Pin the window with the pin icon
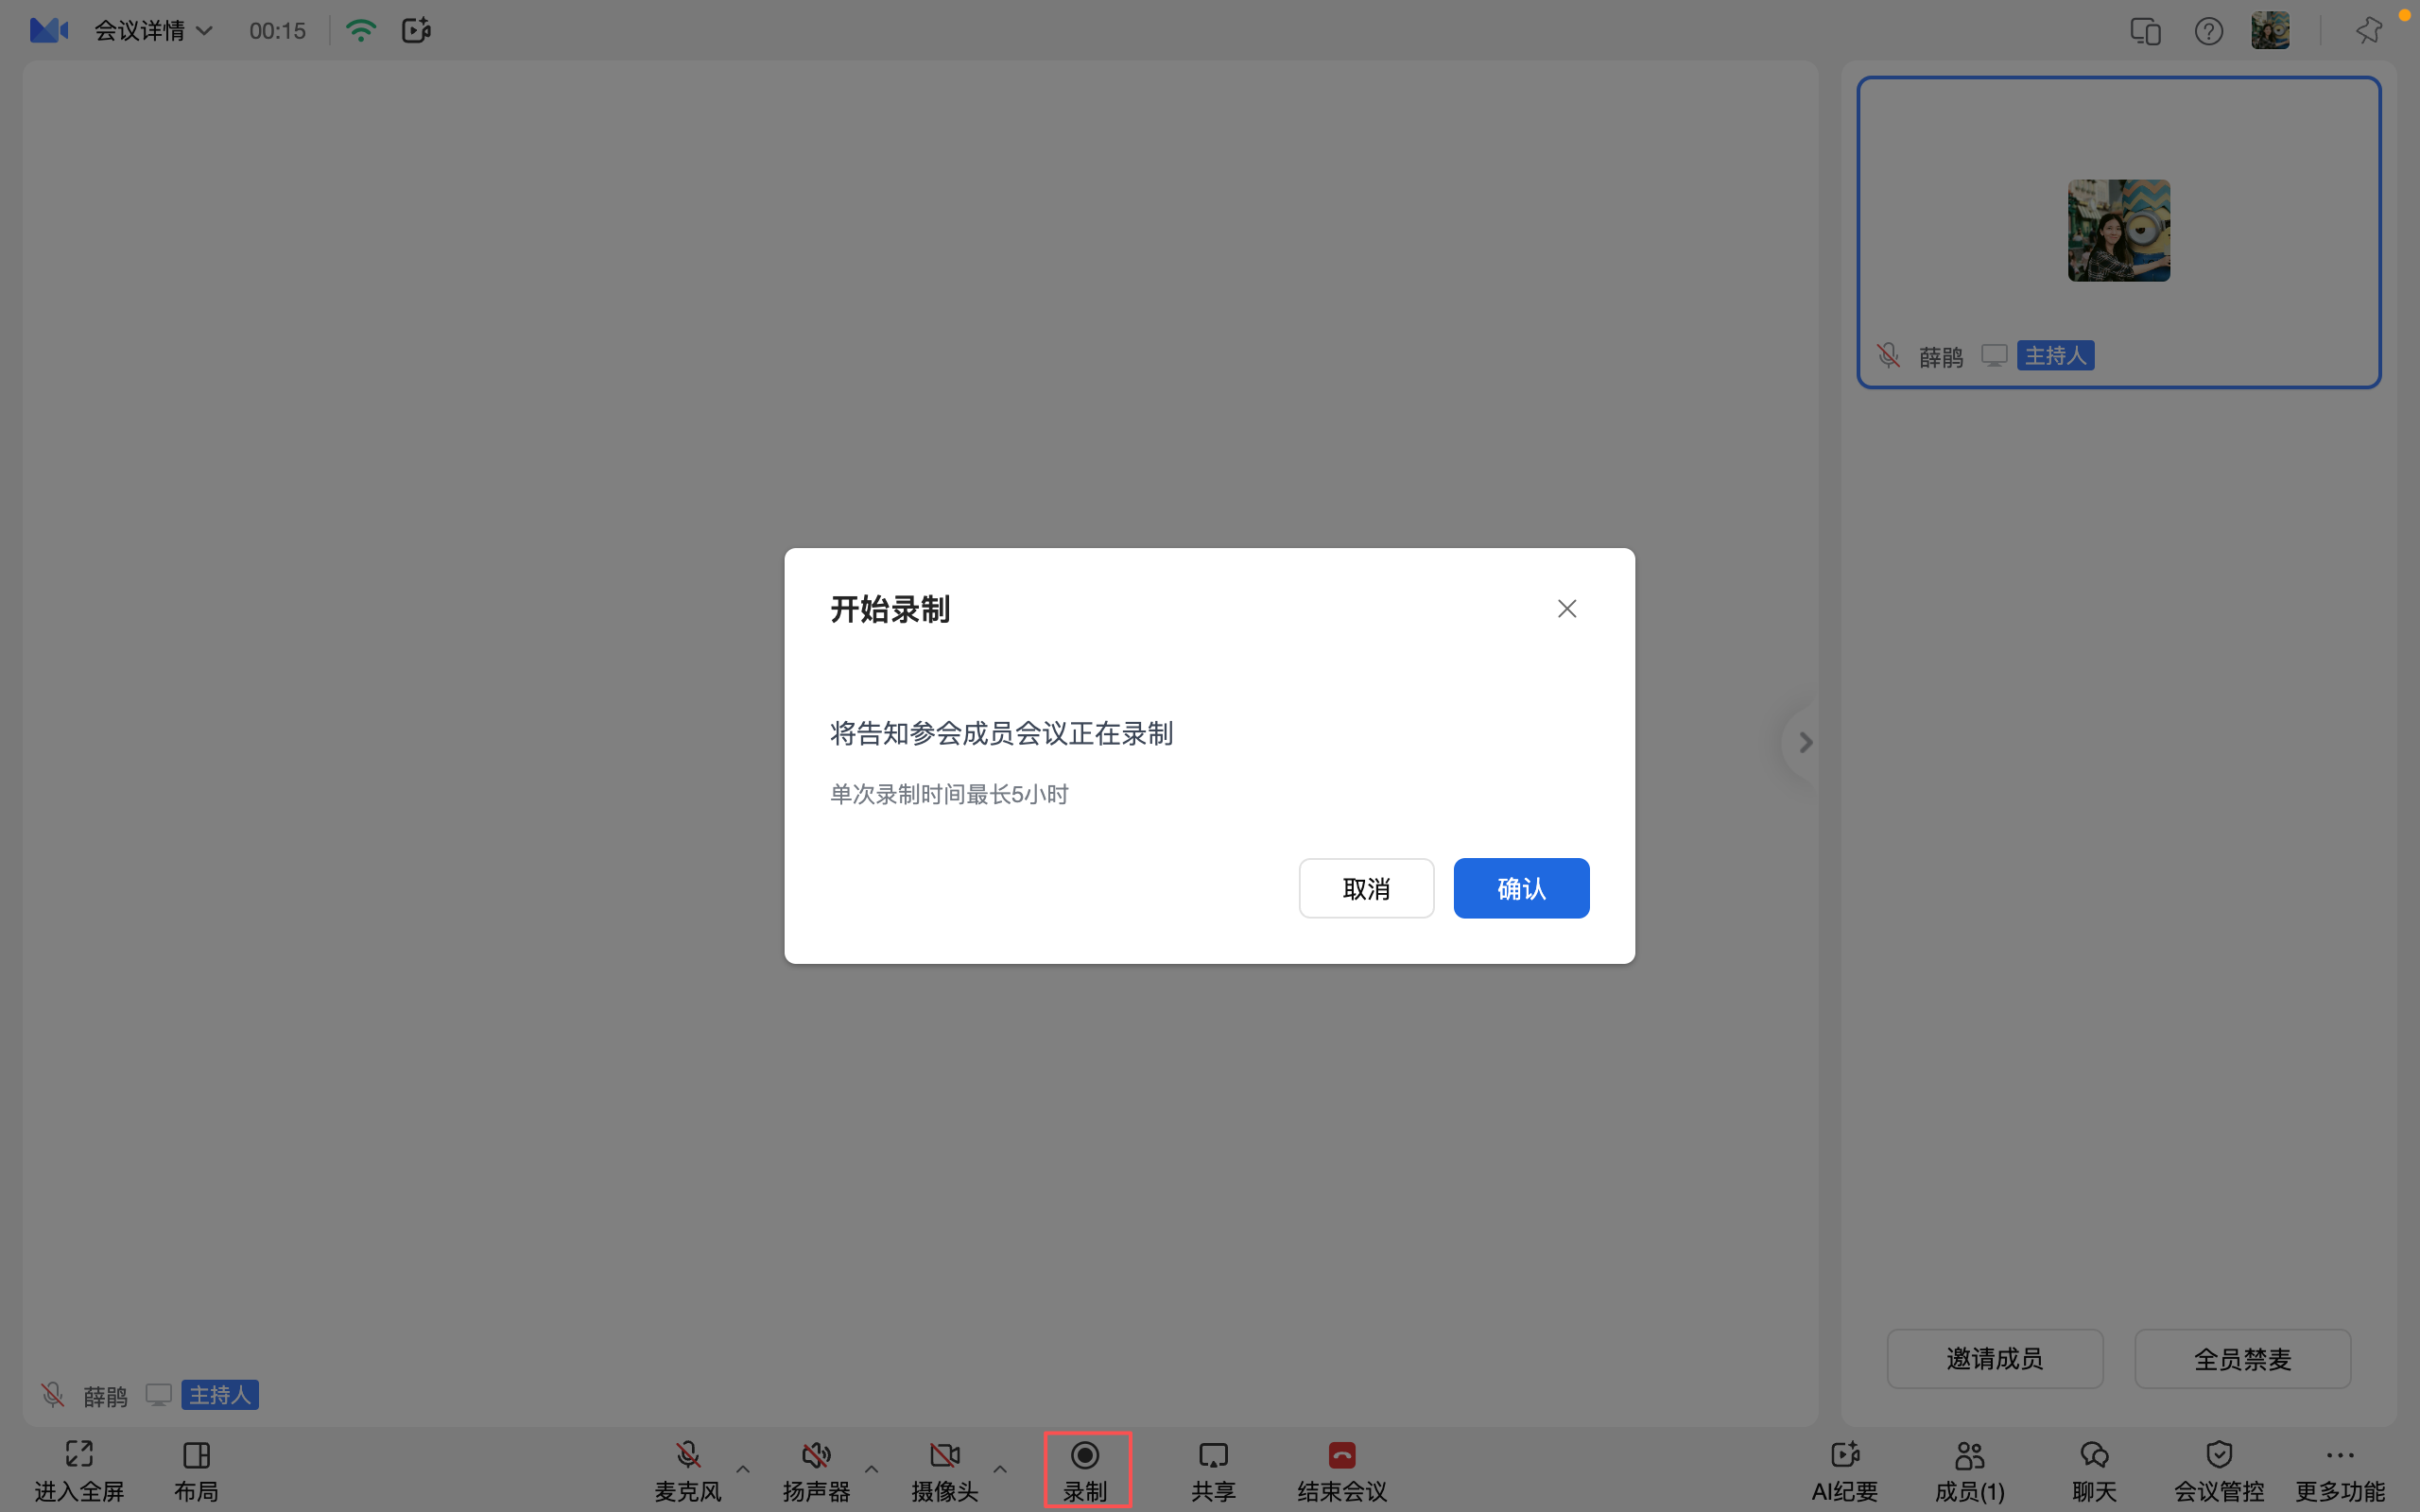Image resolution: width=2420 pixels, height=1512 pixels. pyautogui.click(x=2368, y=31)
